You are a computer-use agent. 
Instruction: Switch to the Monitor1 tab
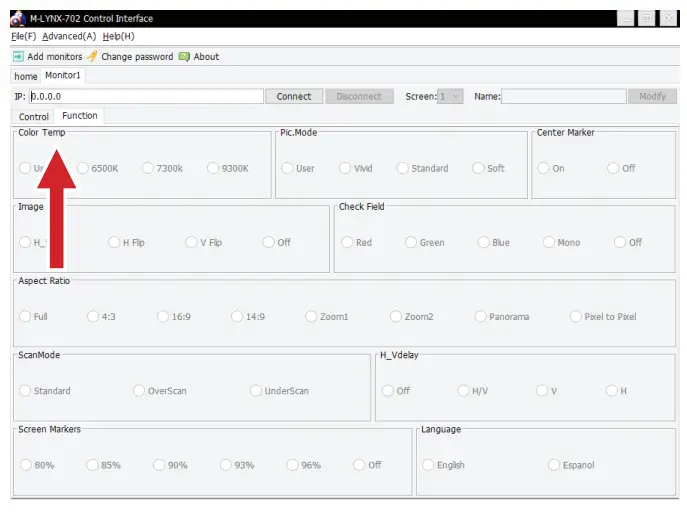click(x=63, y=75)
